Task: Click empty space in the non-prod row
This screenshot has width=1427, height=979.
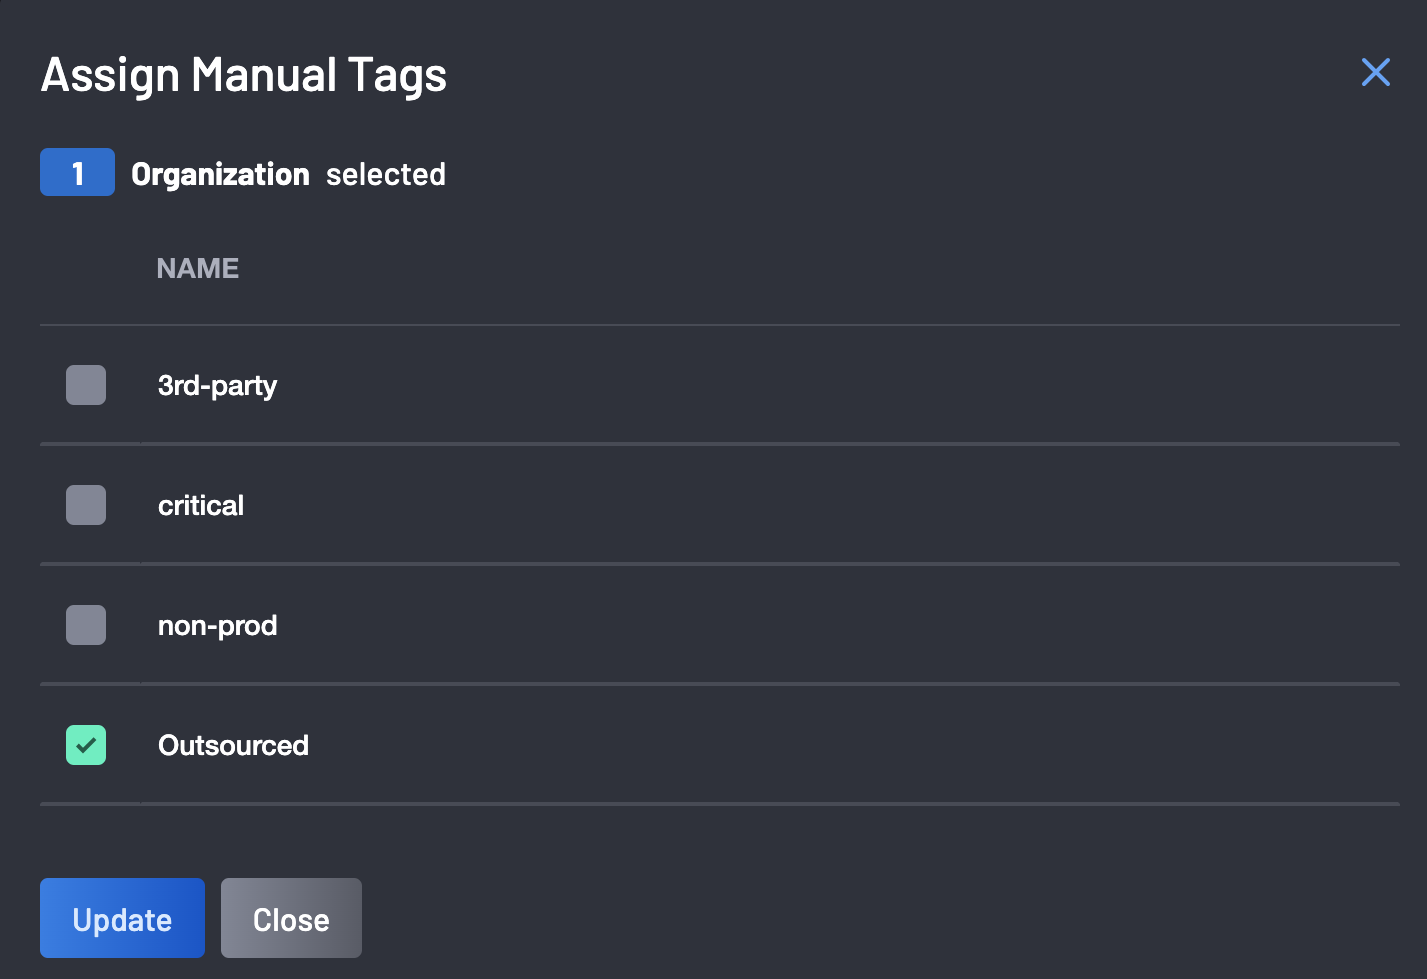Action: [x=840, y=625]
